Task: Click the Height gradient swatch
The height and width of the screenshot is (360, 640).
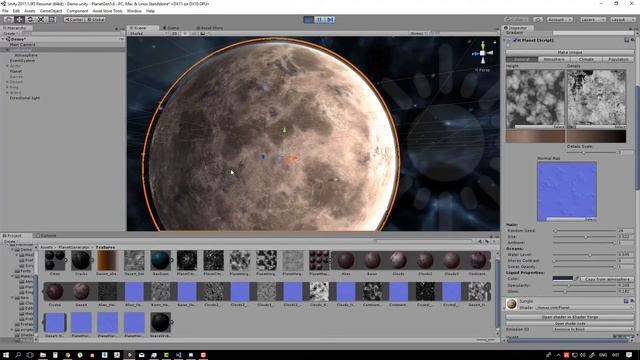Action: (536, 136)
